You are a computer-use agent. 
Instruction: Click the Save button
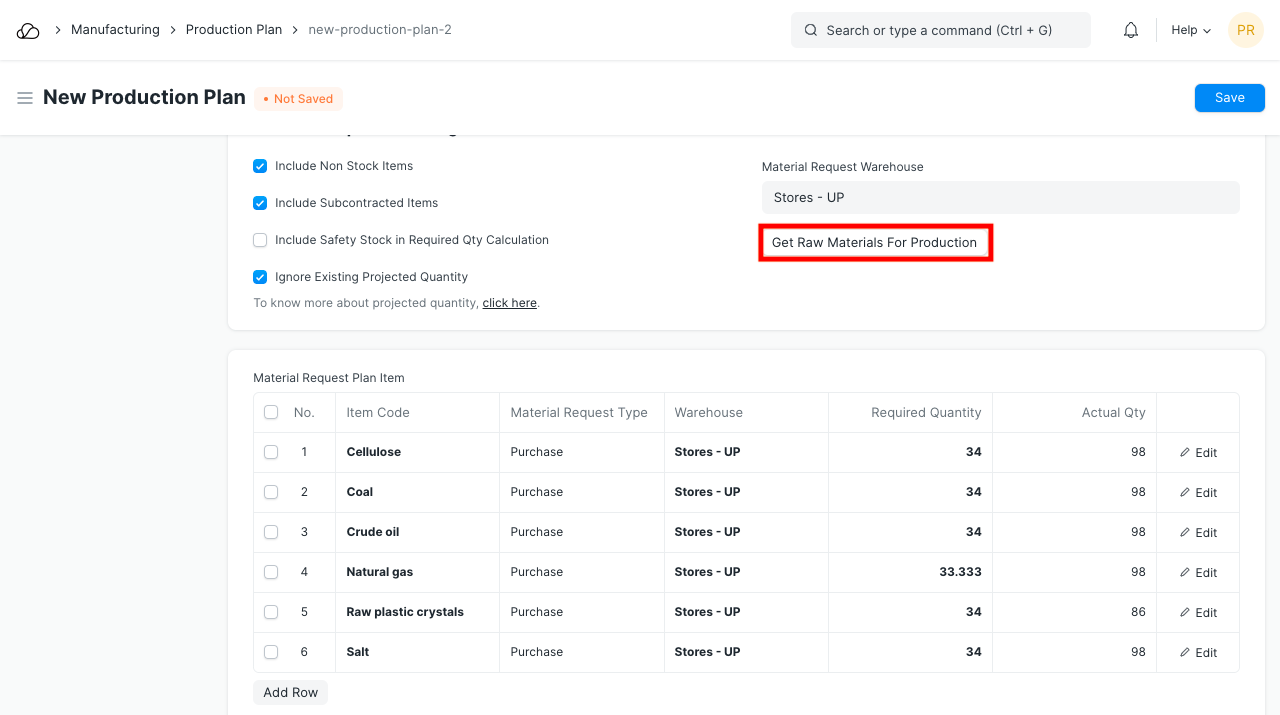point(1229,98)
